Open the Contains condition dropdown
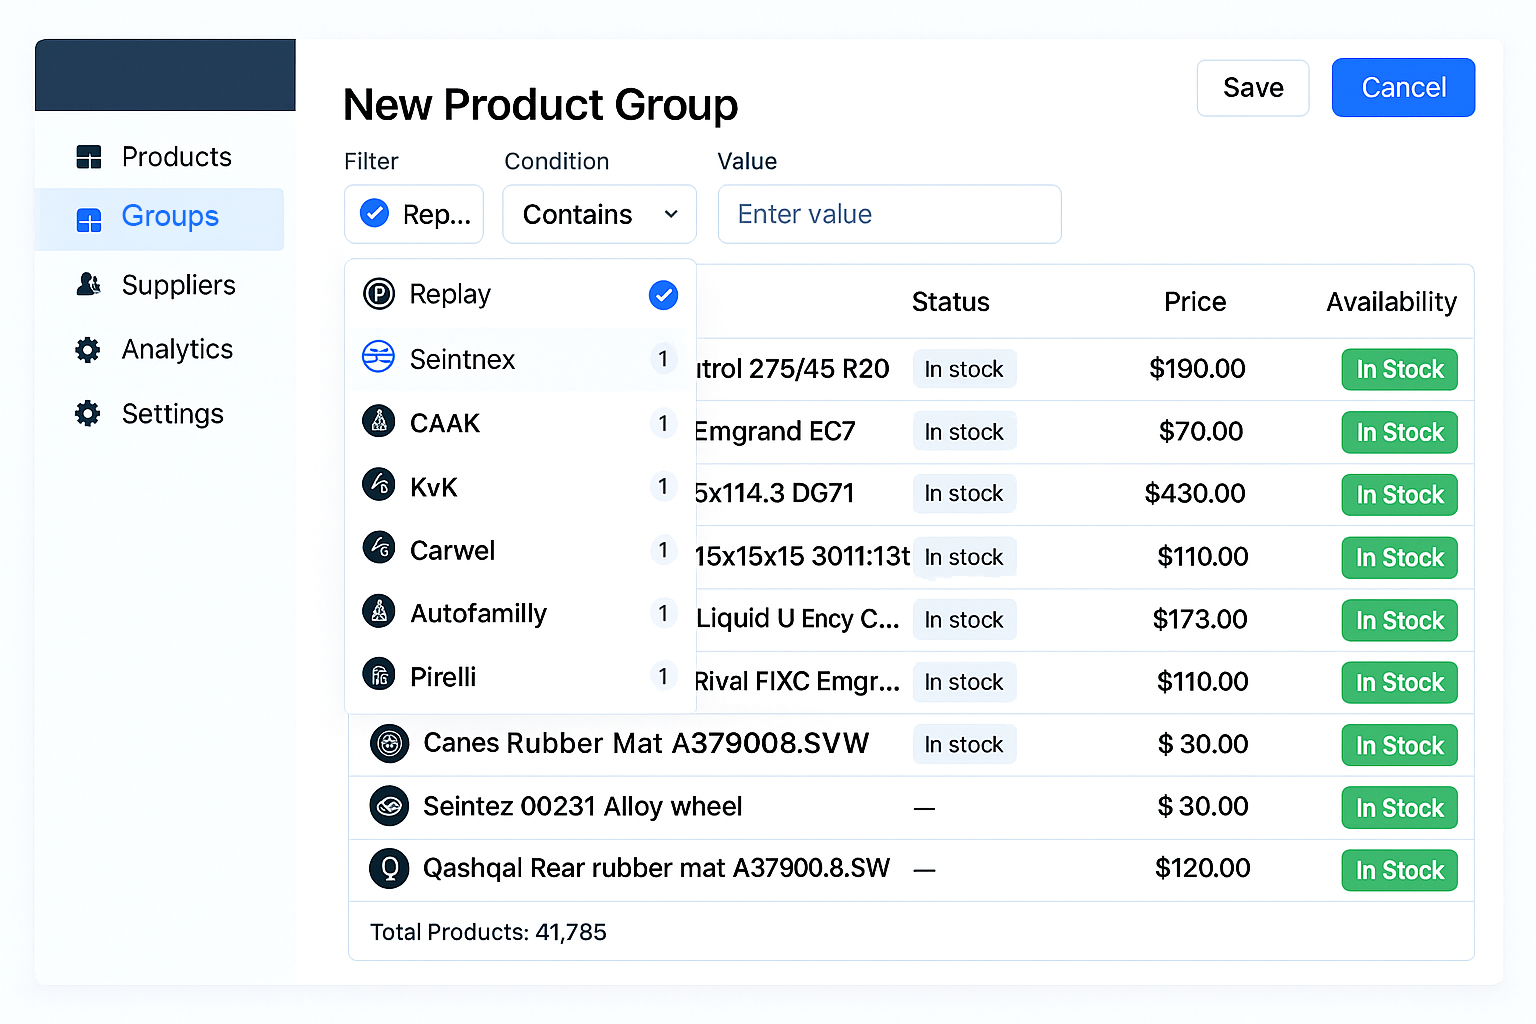Image resolution: width=1536 pixels, height=1024 pixels. coord(599,214)
